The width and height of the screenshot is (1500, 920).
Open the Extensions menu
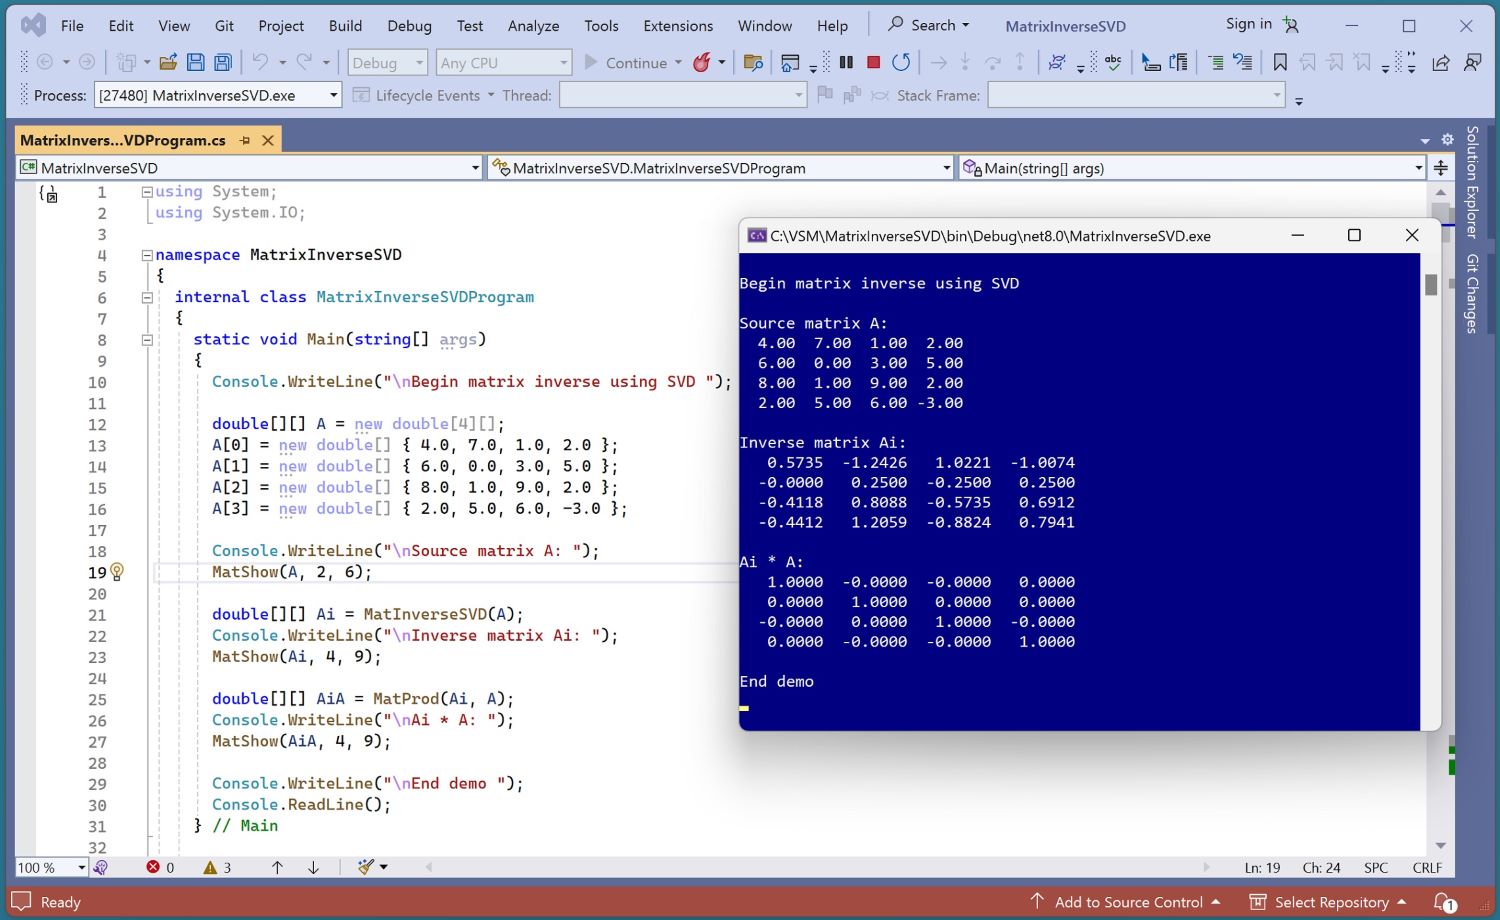tap(678, 26)
